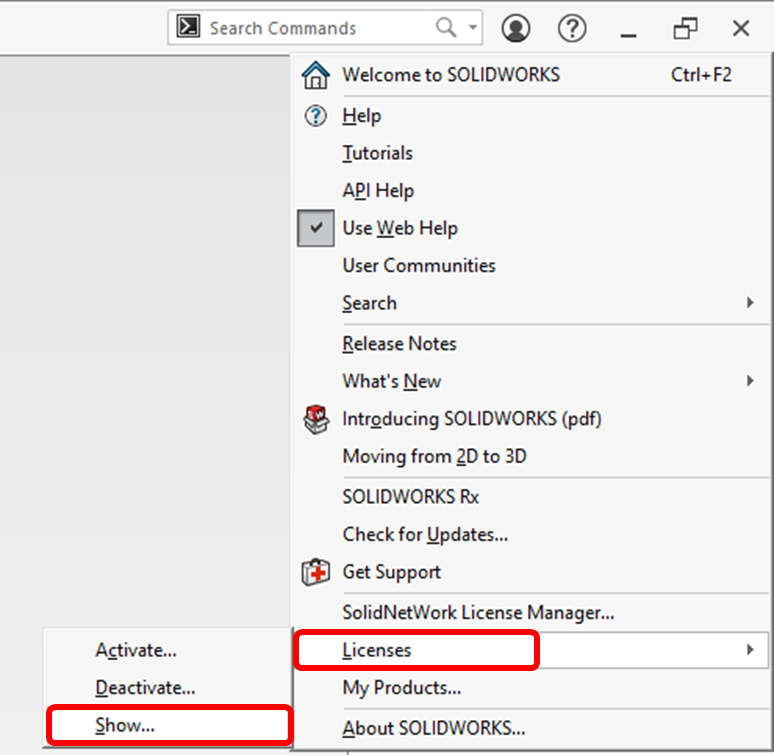Open About SOLIDWORKS...
The height and width of the screenshot is (755, 774).
coord(434,728)
